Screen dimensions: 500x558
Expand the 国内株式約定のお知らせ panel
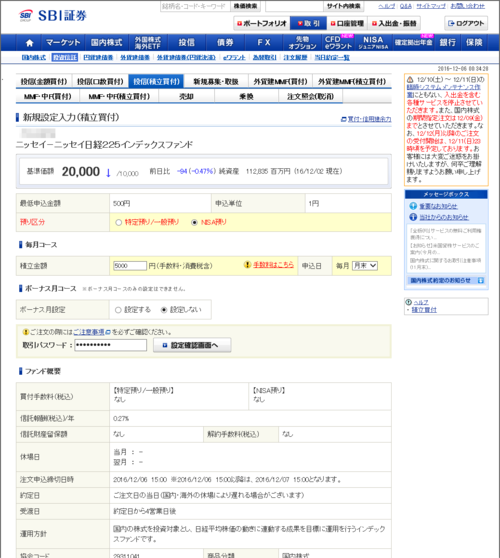(447, 281)
